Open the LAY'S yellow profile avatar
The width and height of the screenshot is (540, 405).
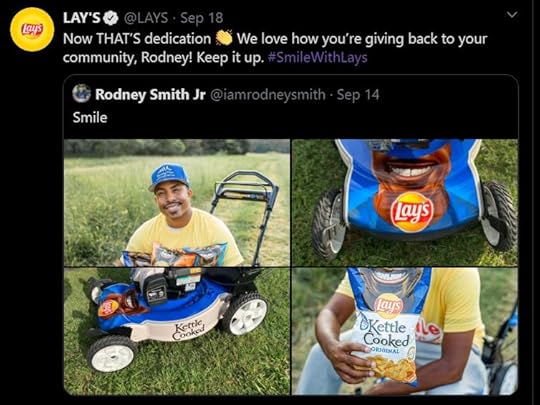click(32, 29)
